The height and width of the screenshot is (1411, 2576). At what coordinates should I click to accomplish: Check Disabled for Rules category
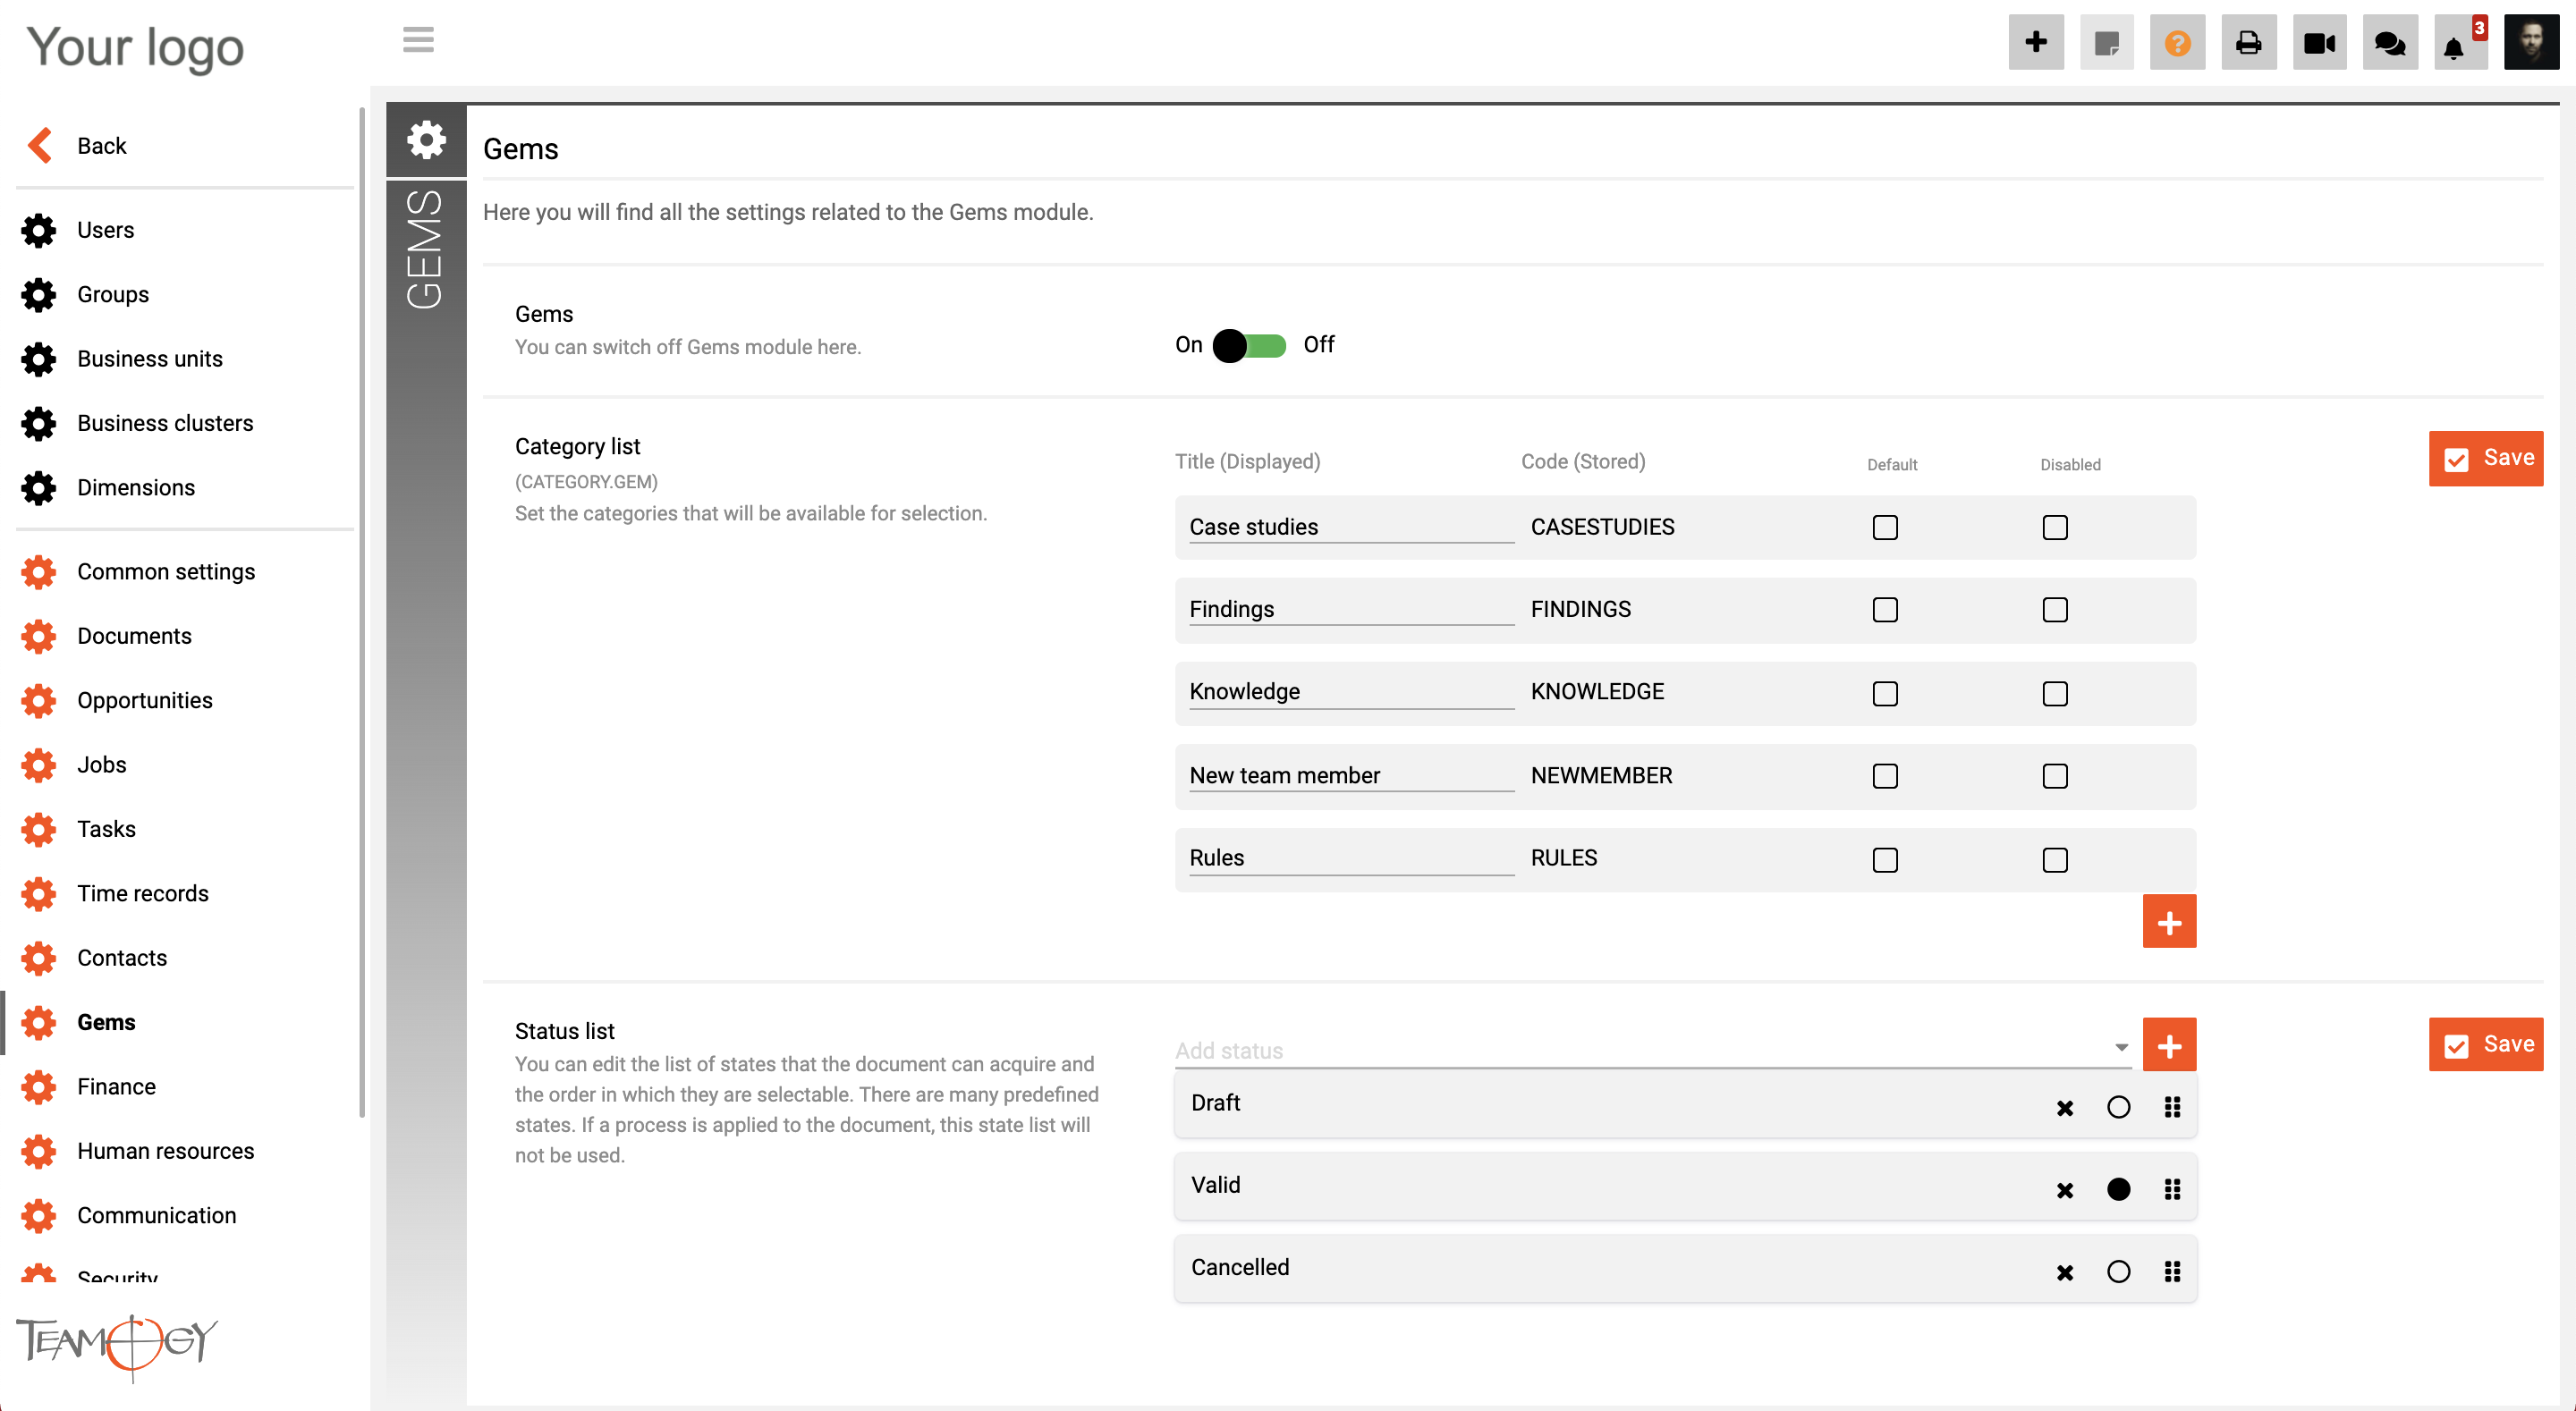point(2055,859)
